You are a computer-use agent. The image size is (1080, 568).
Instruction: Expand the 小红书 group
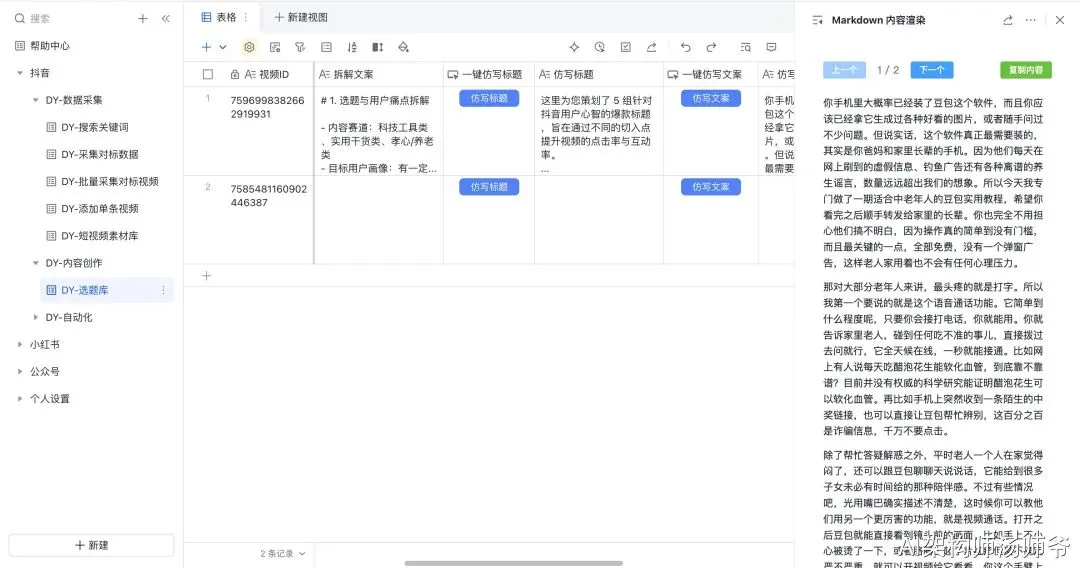coord(20,344)
